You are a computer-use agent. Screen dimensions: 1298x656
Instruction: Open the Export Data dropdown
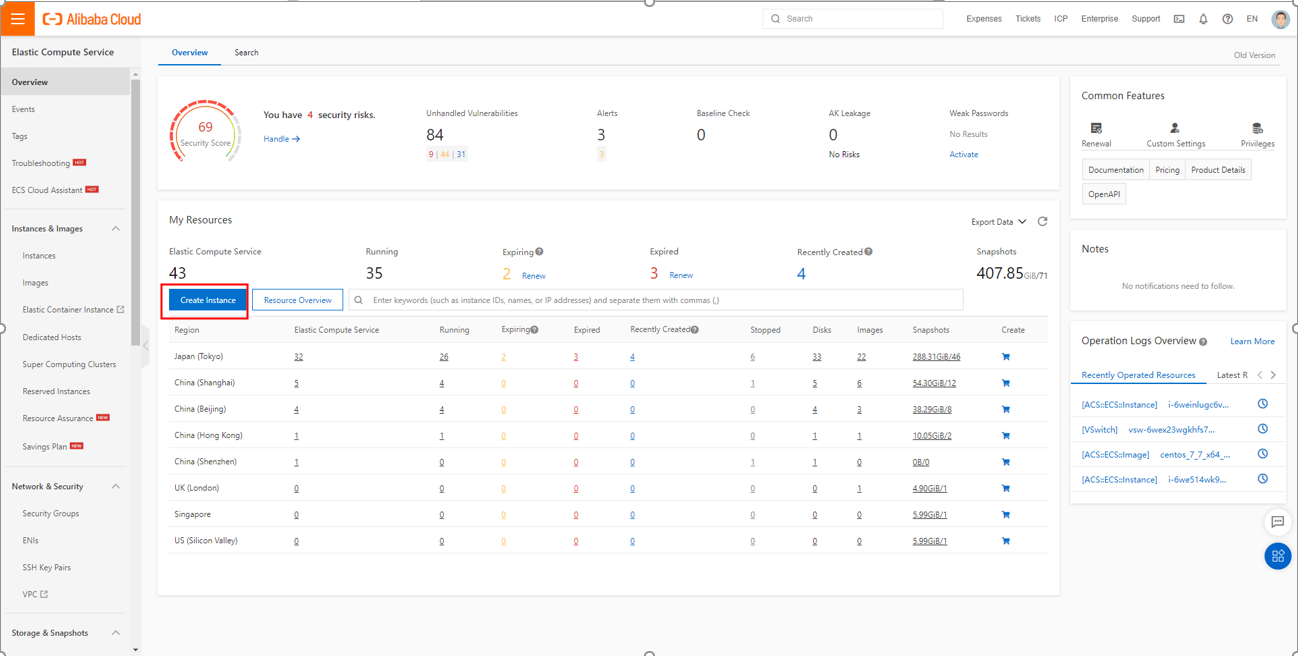(999, 222)
